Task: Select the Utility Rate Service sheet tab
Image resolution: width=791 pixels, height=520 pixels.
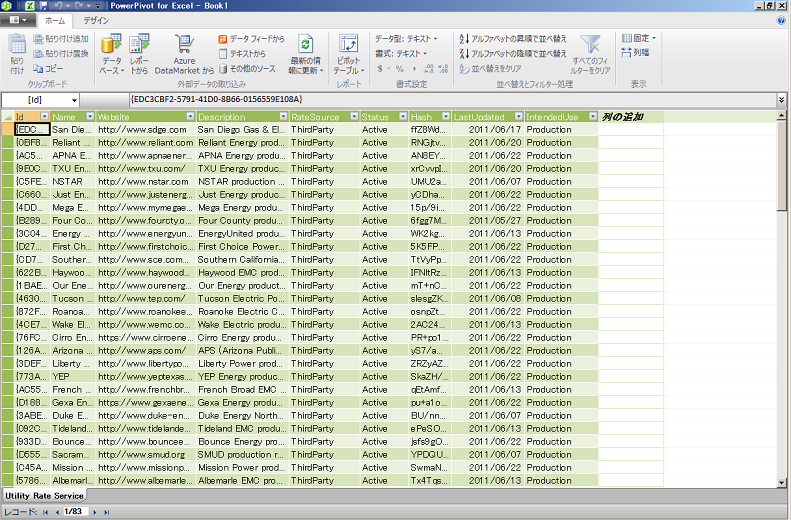Action: tap(44, 495)
